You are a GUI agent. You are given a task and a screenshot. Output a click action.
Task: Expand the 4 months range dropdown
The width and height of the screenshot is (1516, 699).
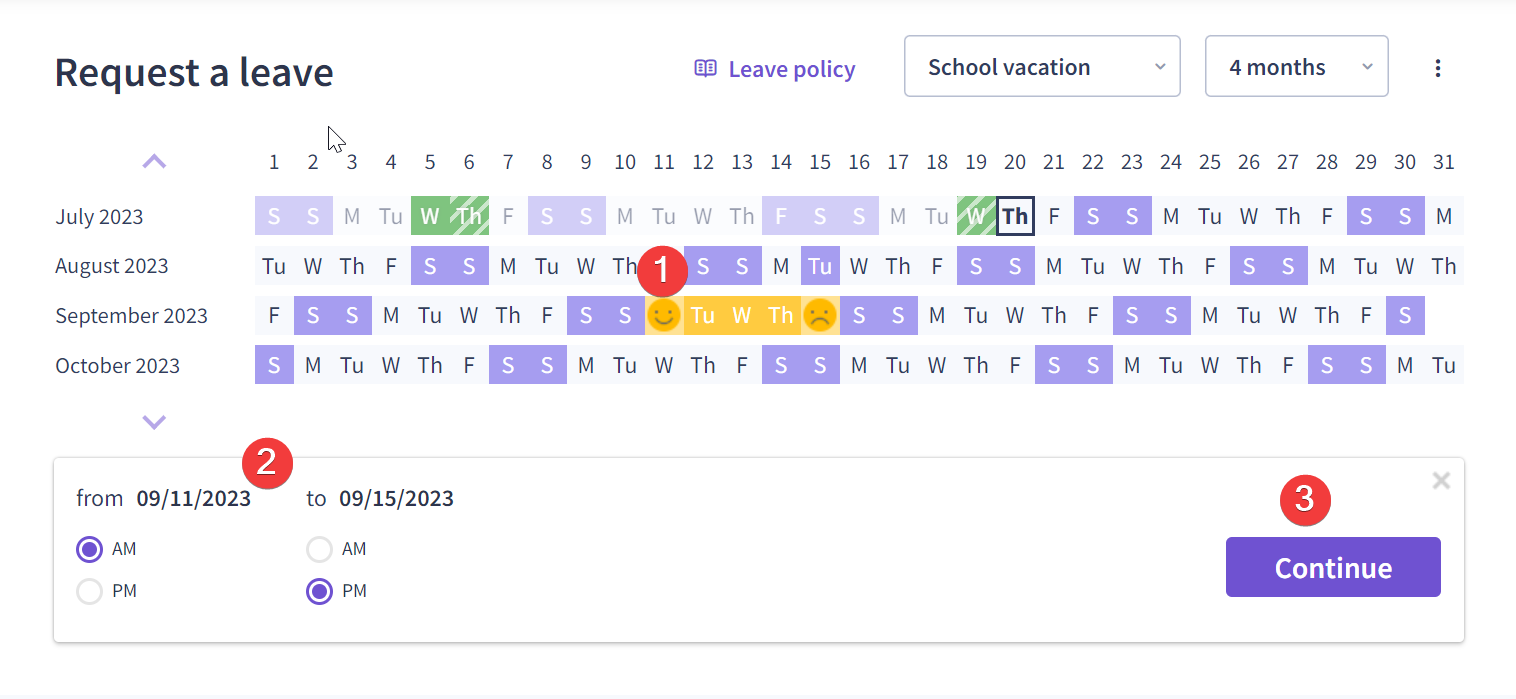click(1296, 67)
